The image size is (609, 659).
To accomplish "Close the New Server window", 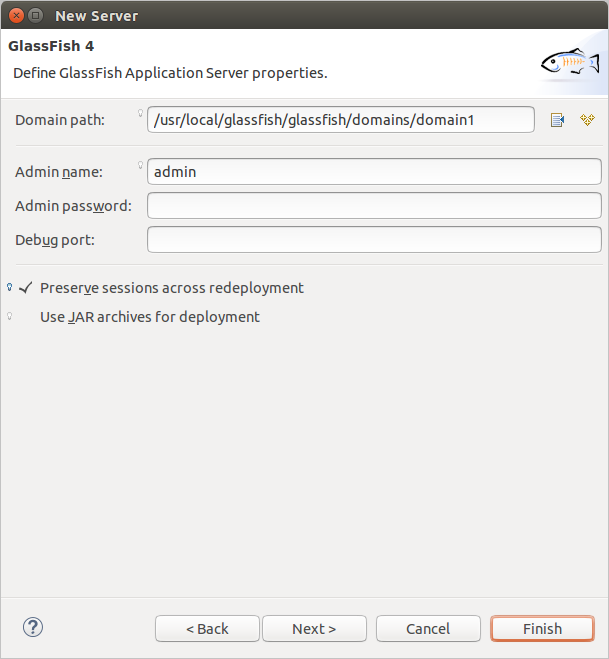I will point(16,16).
